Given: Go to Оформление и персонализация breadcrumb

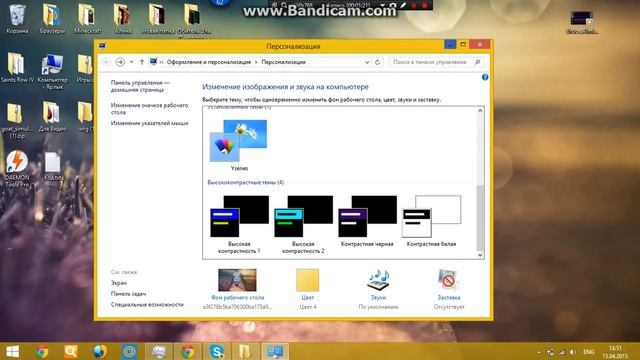Looking at the screenshot, I should [x=209, y=62].
